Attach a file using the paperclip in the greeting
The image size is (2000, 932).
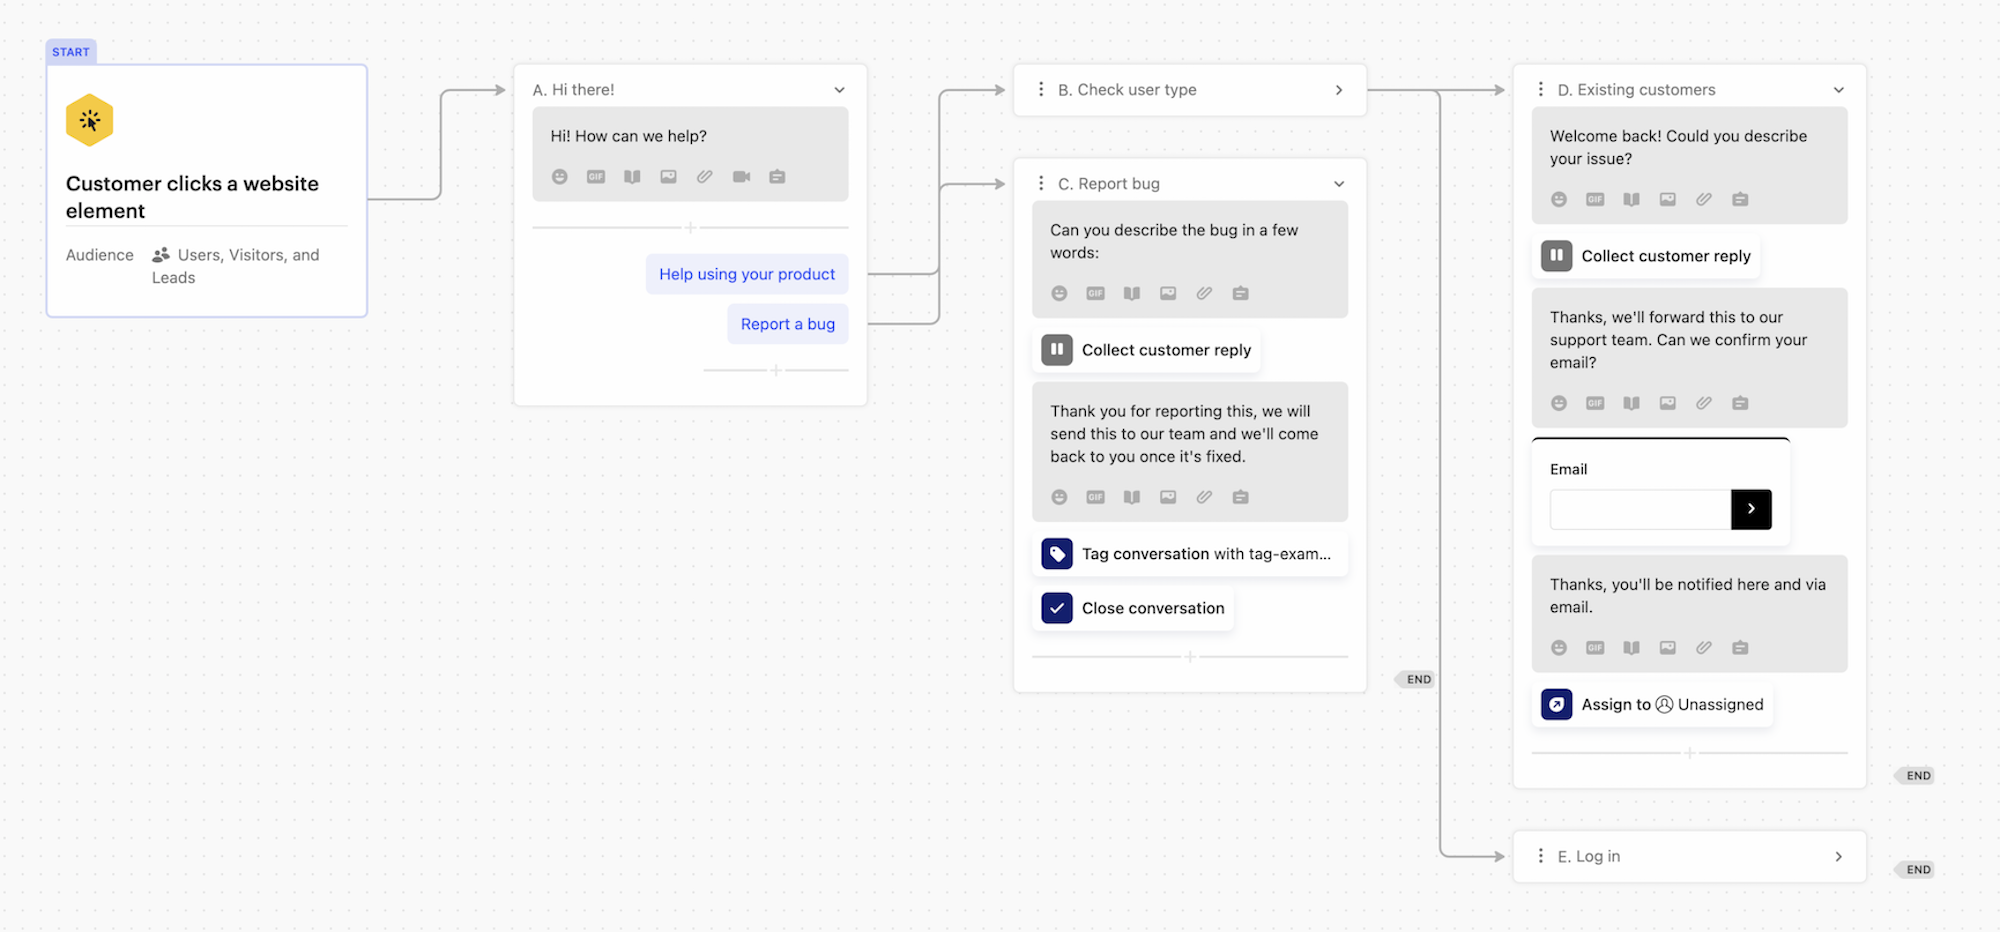[x=704, y=176]
